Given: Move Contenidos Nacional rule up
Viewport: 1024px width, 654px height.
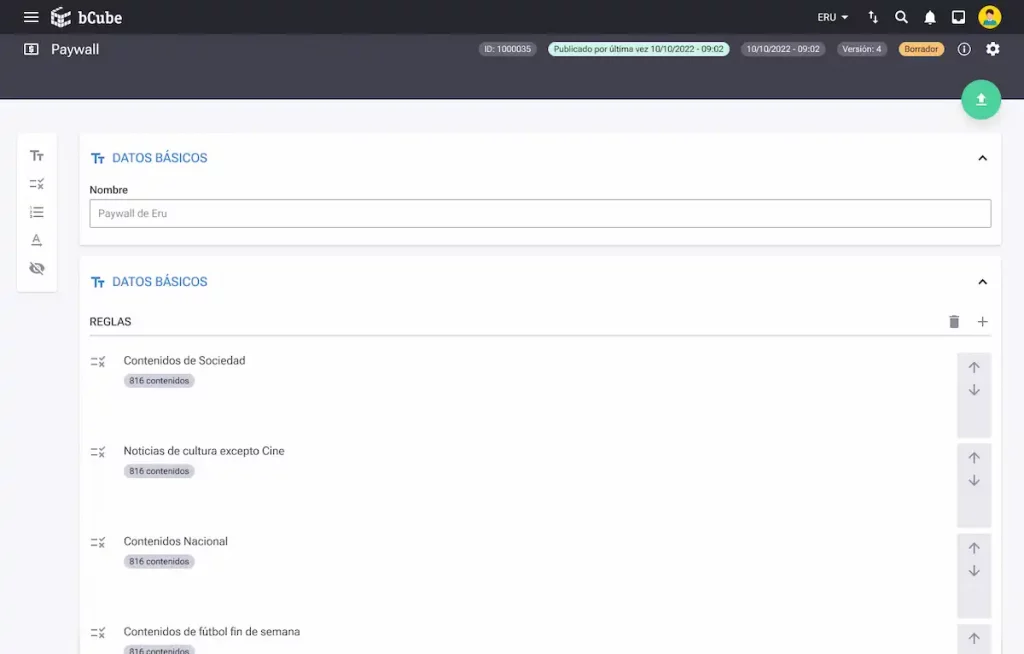Looking at the screenshot, I should [974, 548].
